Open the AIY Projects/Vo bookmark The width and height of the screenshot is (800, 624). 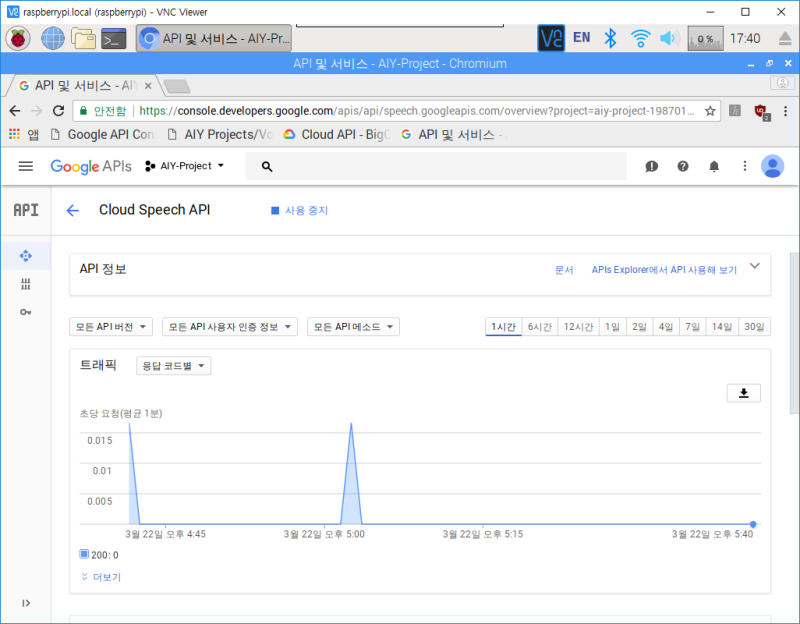point(220,134)
